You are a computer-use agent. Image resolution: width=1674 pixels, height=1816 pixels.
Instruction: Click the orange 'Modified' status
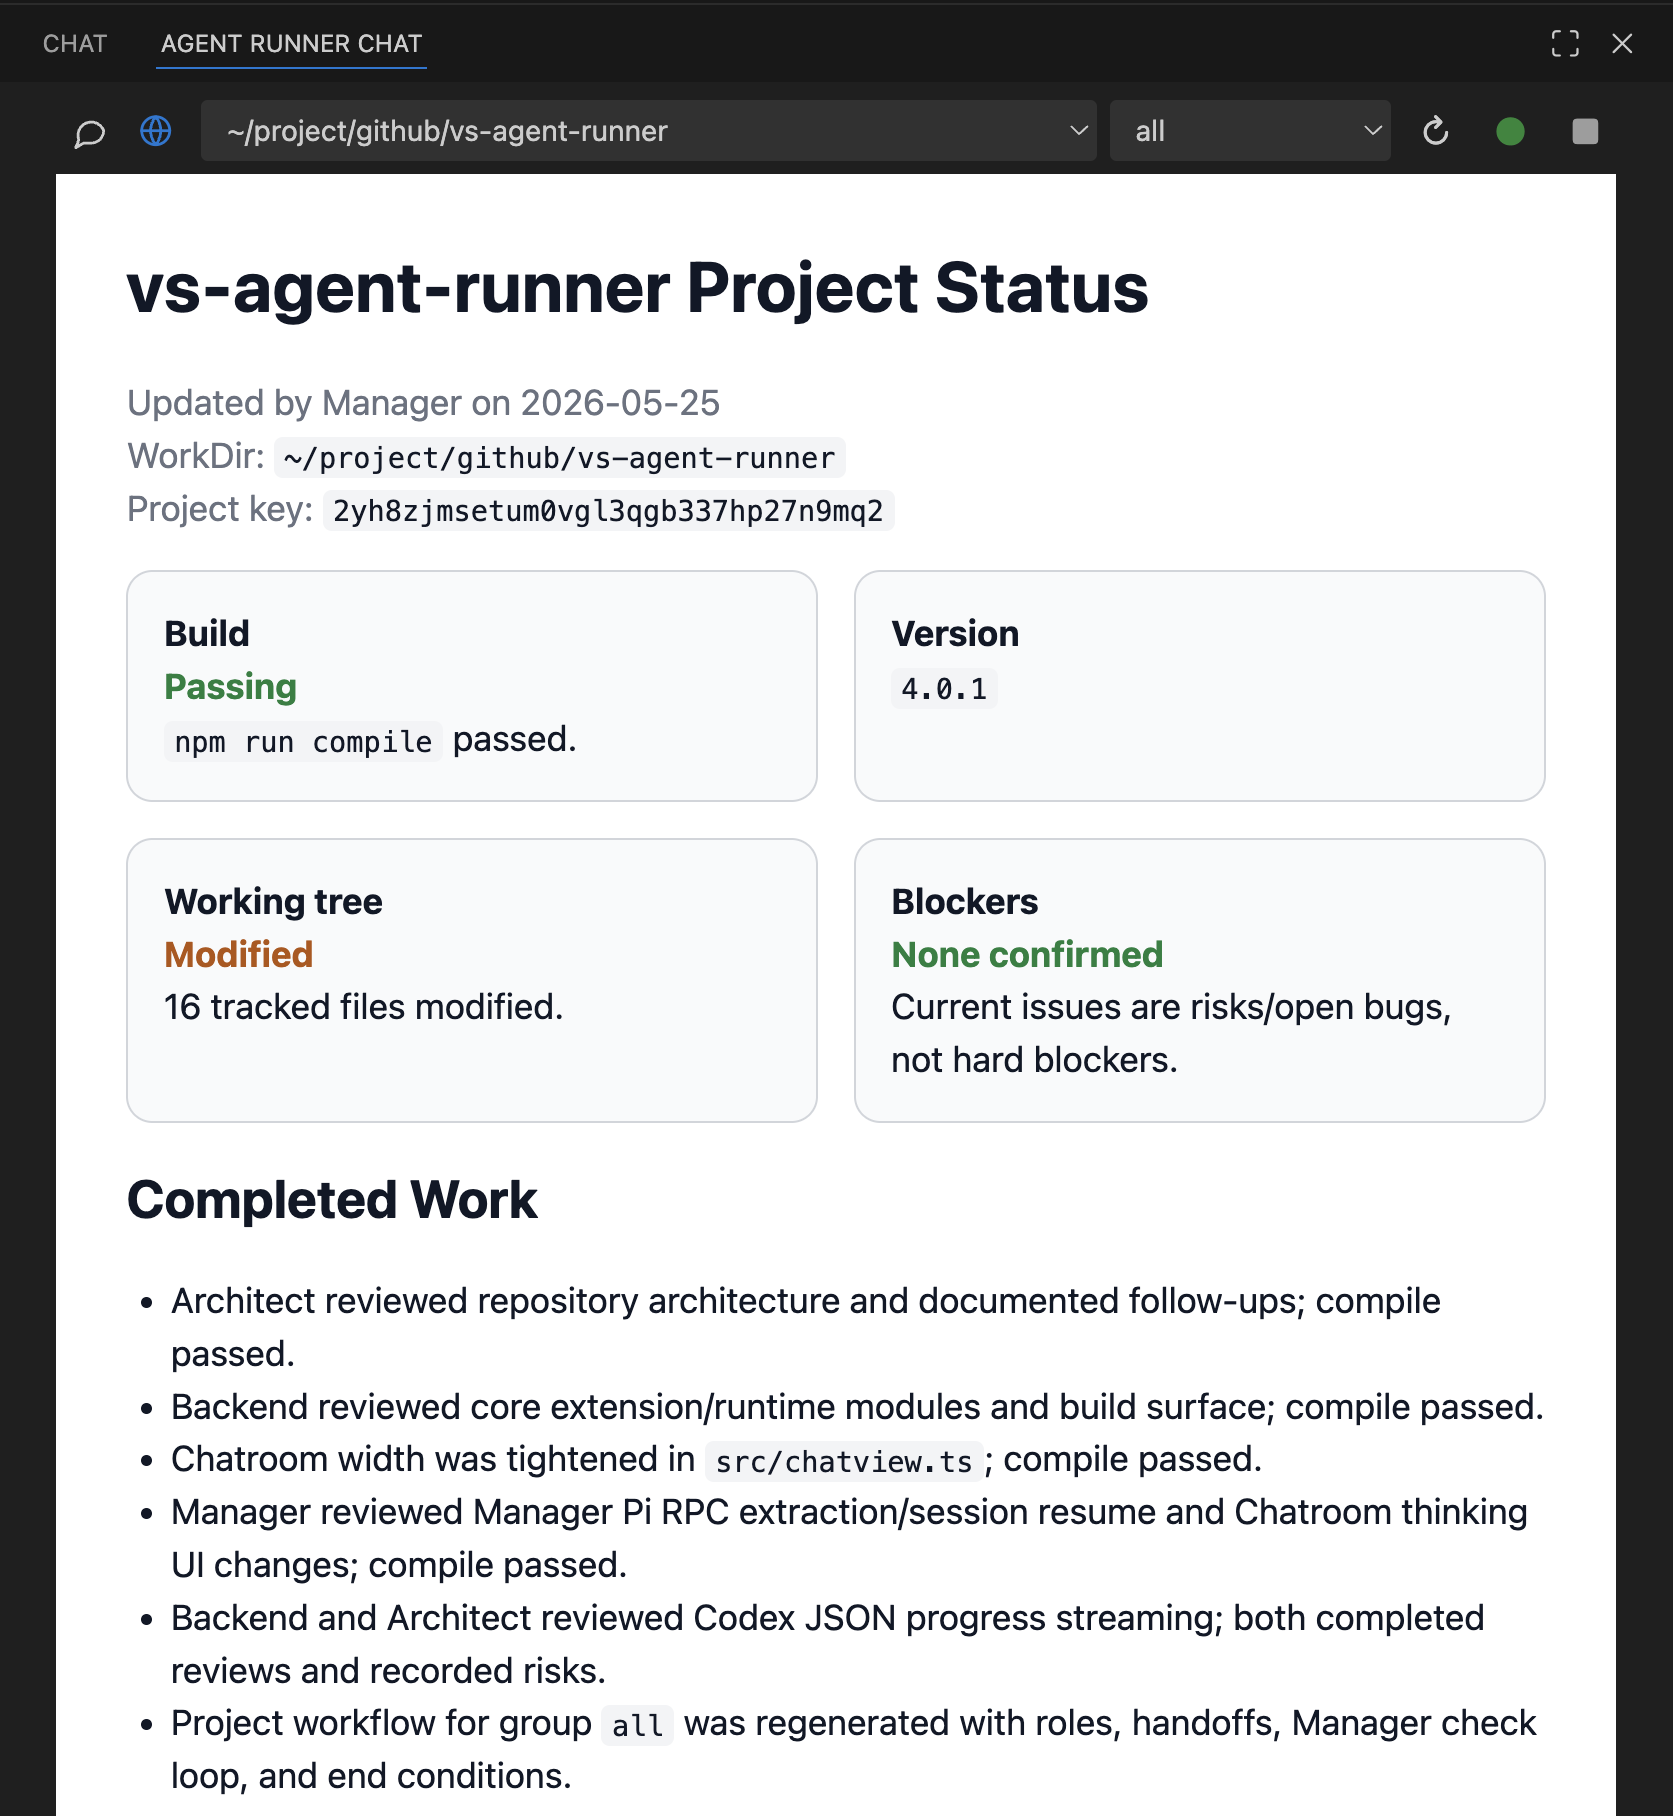click(238, 955)
